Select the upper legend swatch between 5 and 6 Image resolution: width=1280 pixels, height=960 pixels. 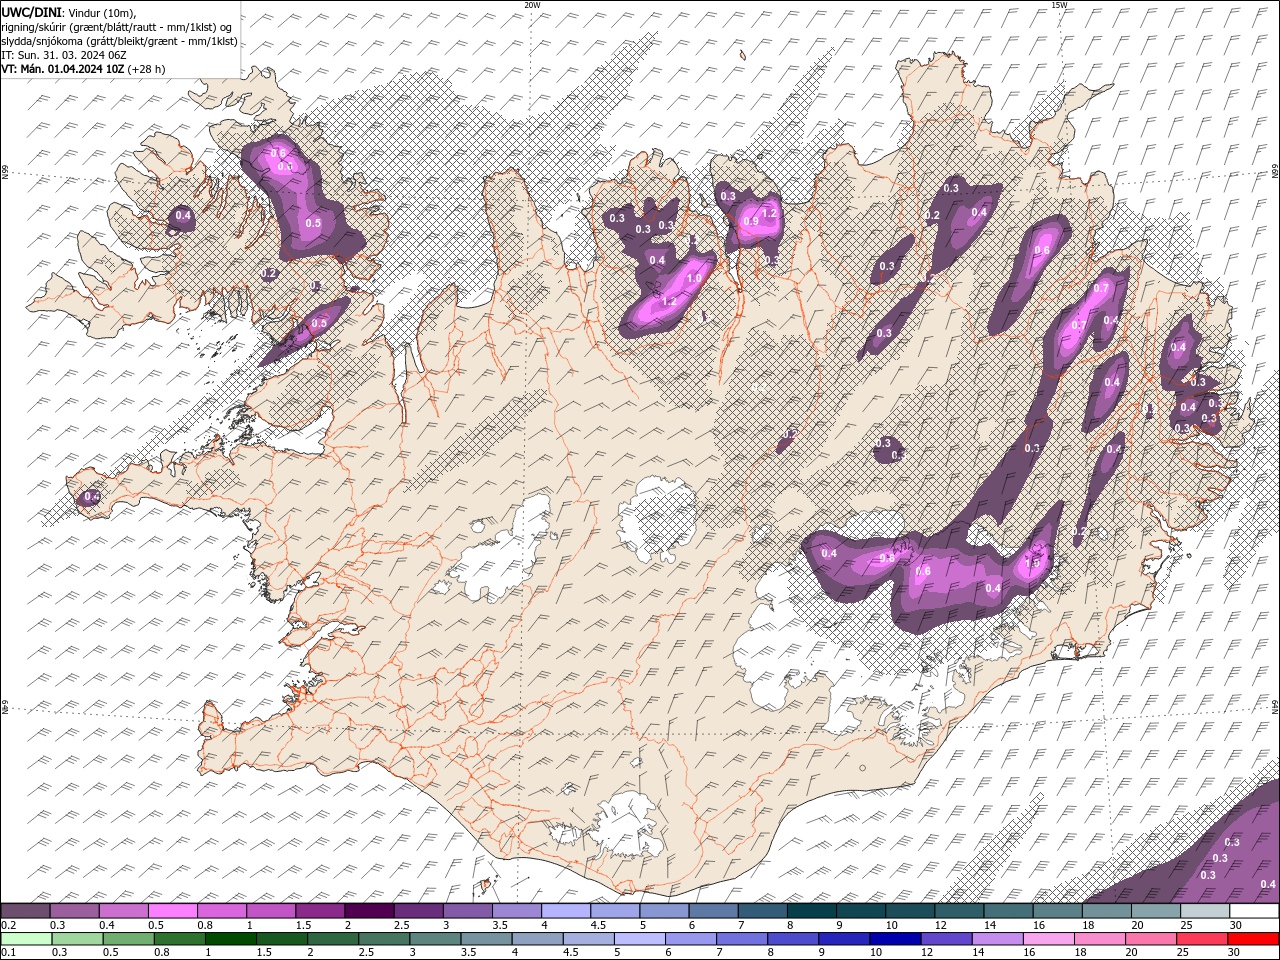point(664,911)
